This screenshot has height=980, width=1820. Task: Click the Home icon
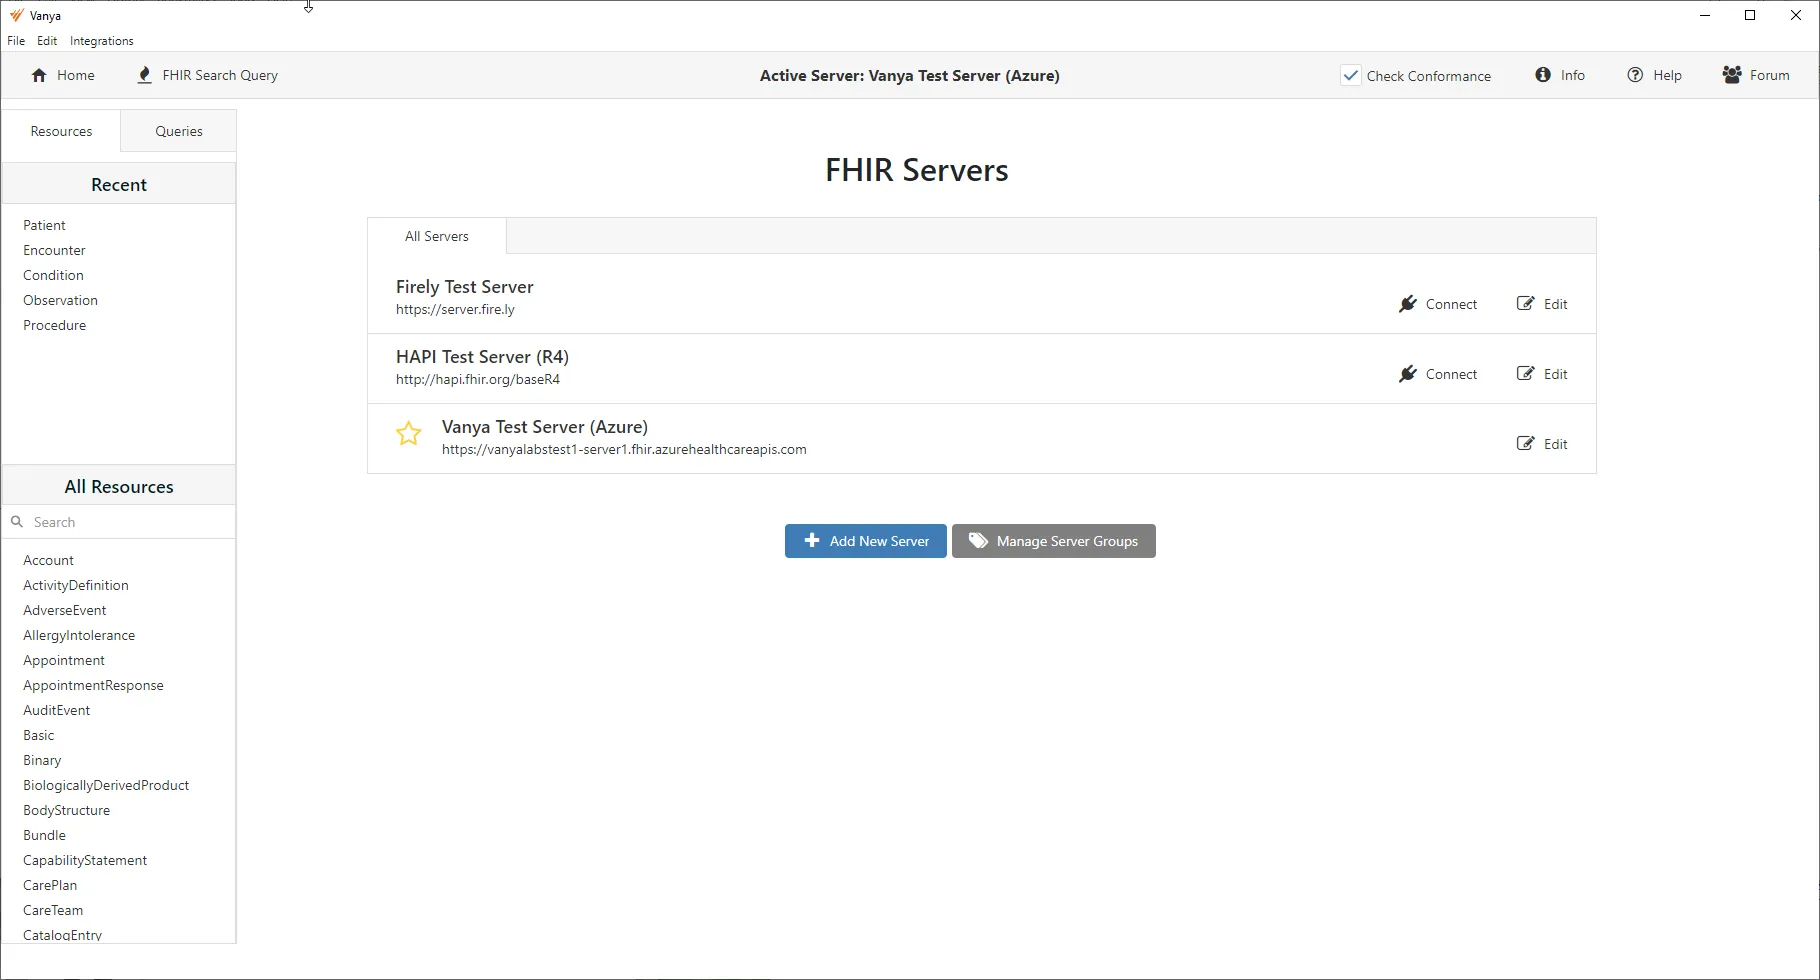pyautogui.click(x=37, y=75)
